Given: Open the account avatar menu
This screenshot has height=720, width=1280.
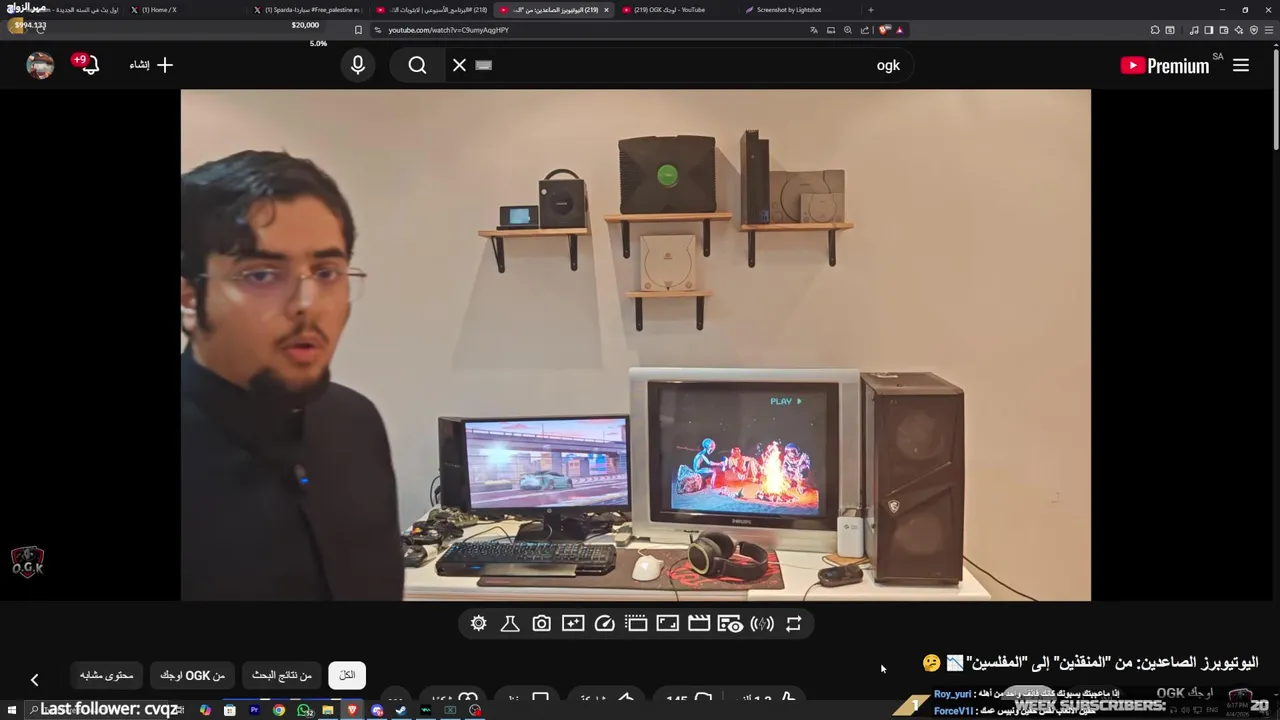Looking at the screenshot, I should pos(40,65).
